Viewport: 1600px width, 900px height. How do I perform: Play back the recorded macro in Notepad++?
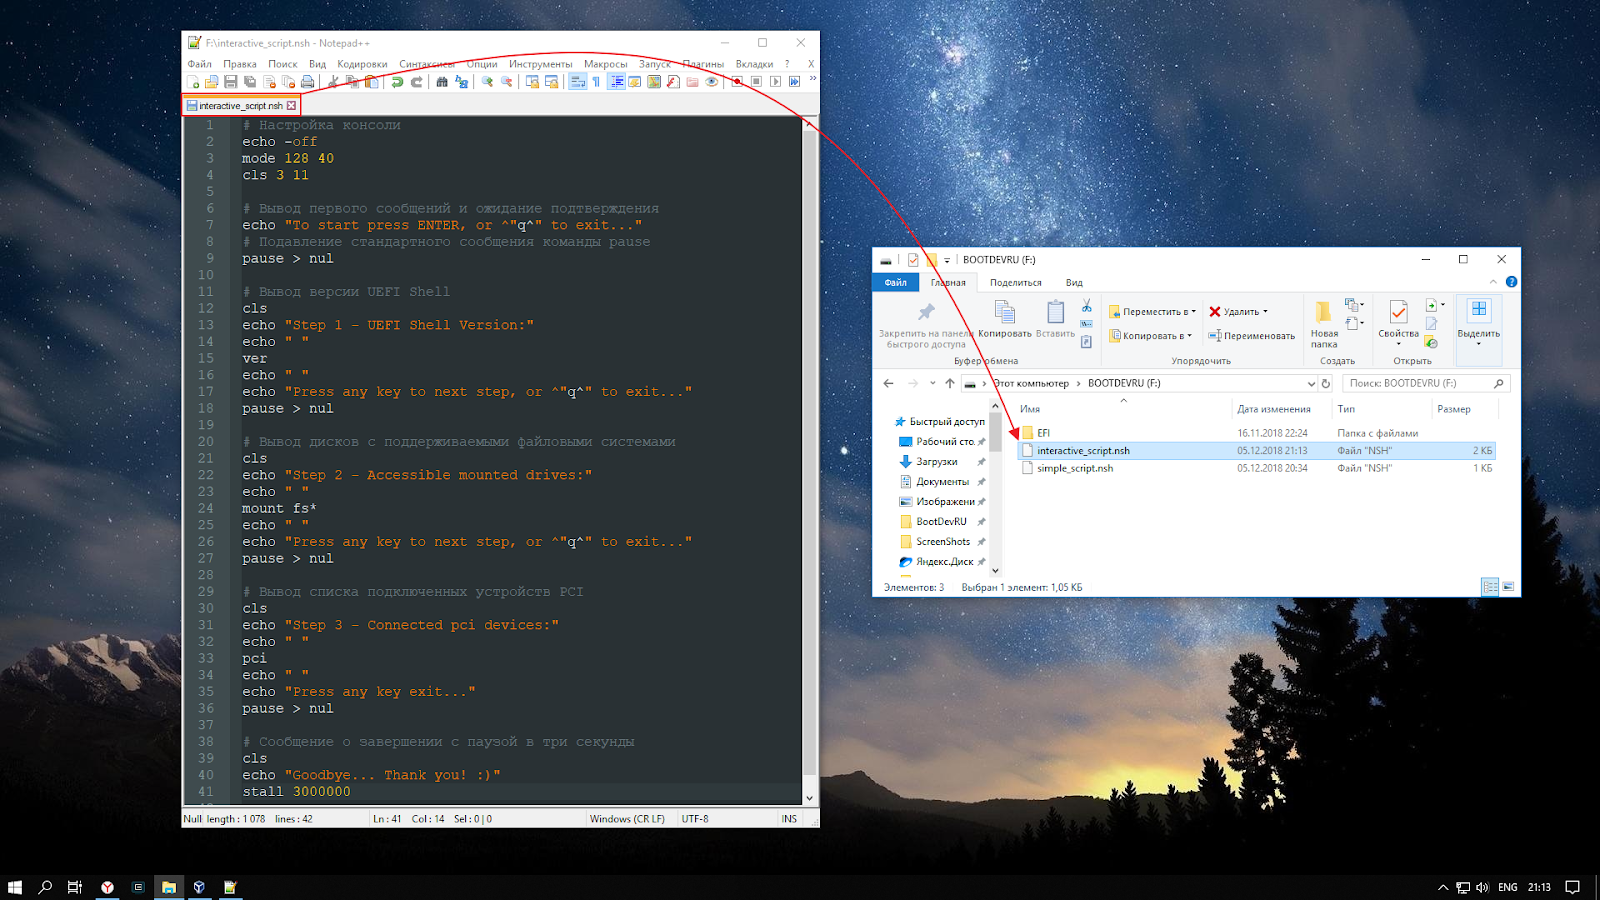(775, 82)
